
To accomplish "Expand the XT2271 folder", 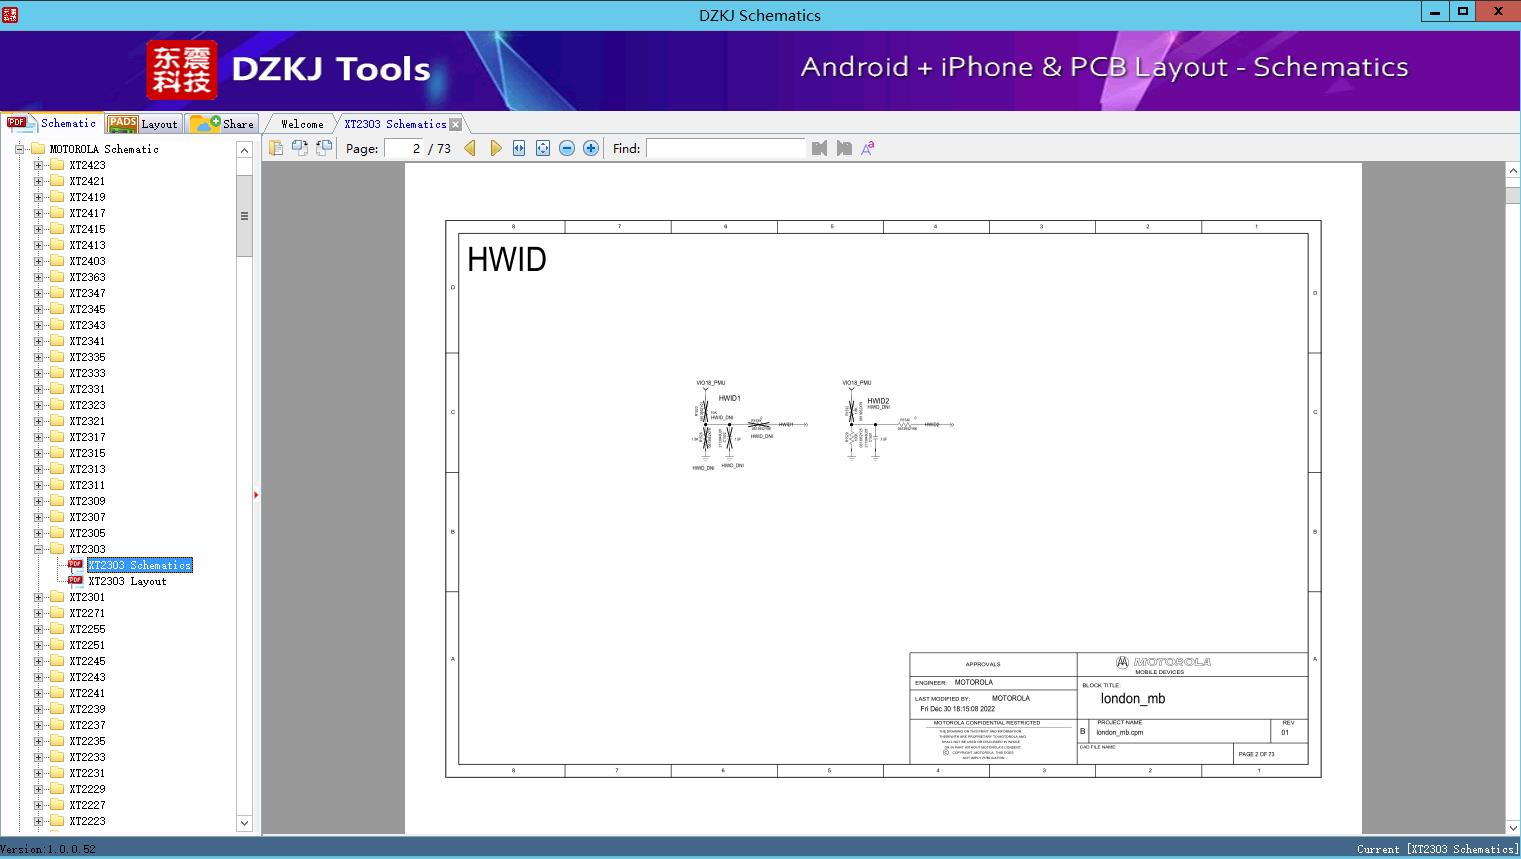I will [x=38, y=613].
